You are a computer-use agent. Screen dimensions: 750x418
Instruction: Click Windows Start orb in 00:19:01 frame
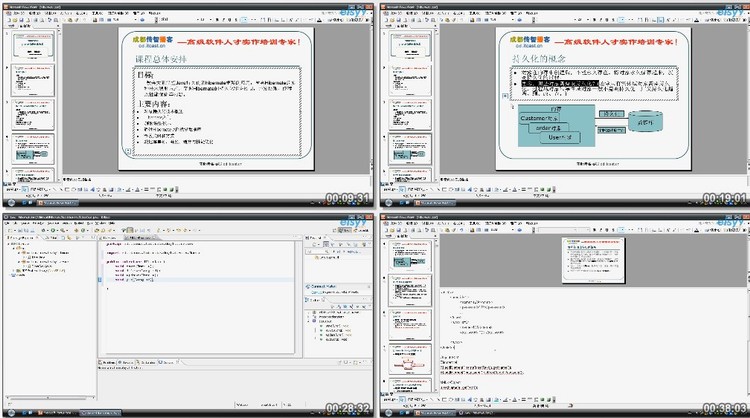(389, 203)
